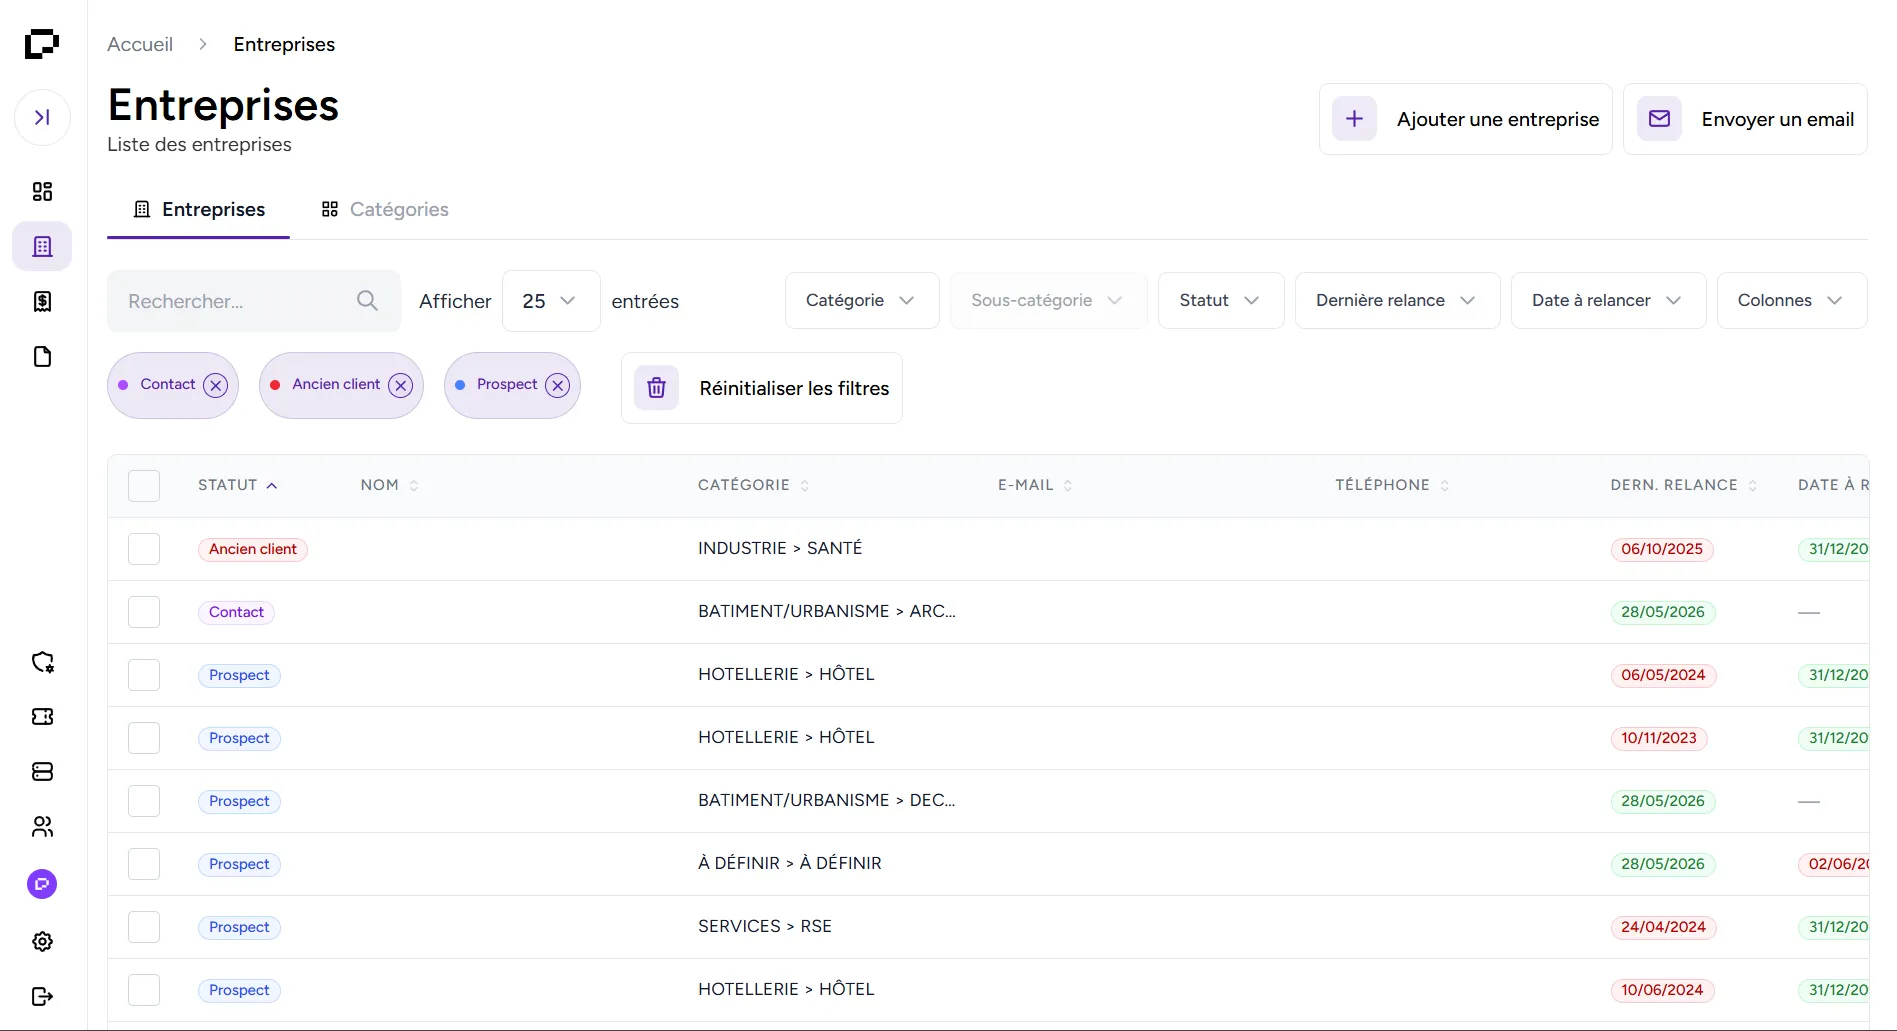Go to Accueil breadcrumb link
1897x1031 pixels.
point(140,44)
